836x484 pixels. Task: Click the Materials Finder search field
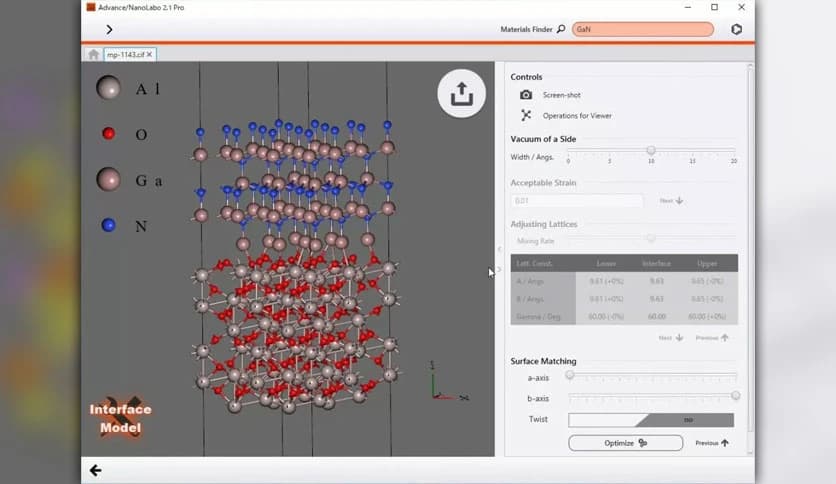(642, 30)
